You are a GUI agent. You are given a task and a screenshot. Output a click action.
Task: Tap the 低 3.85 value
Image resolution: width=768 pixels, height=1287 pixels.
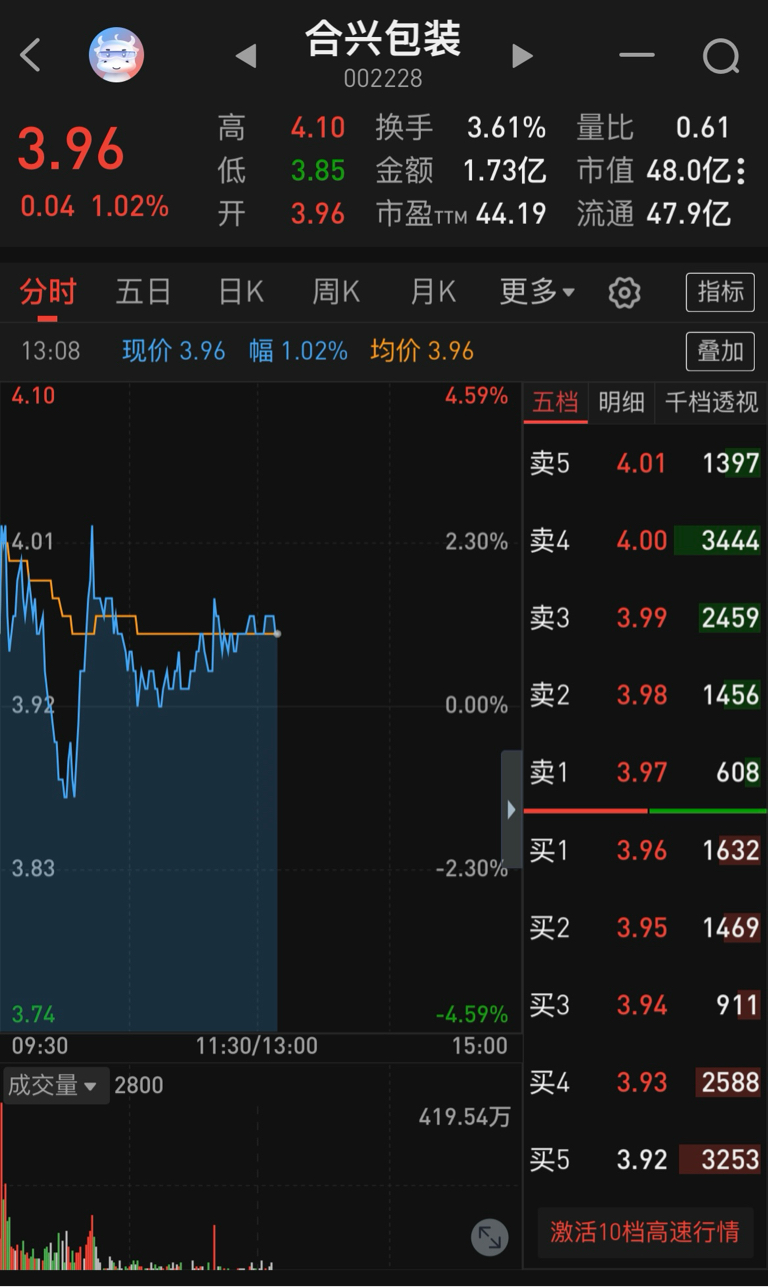(x=318, y=171)
